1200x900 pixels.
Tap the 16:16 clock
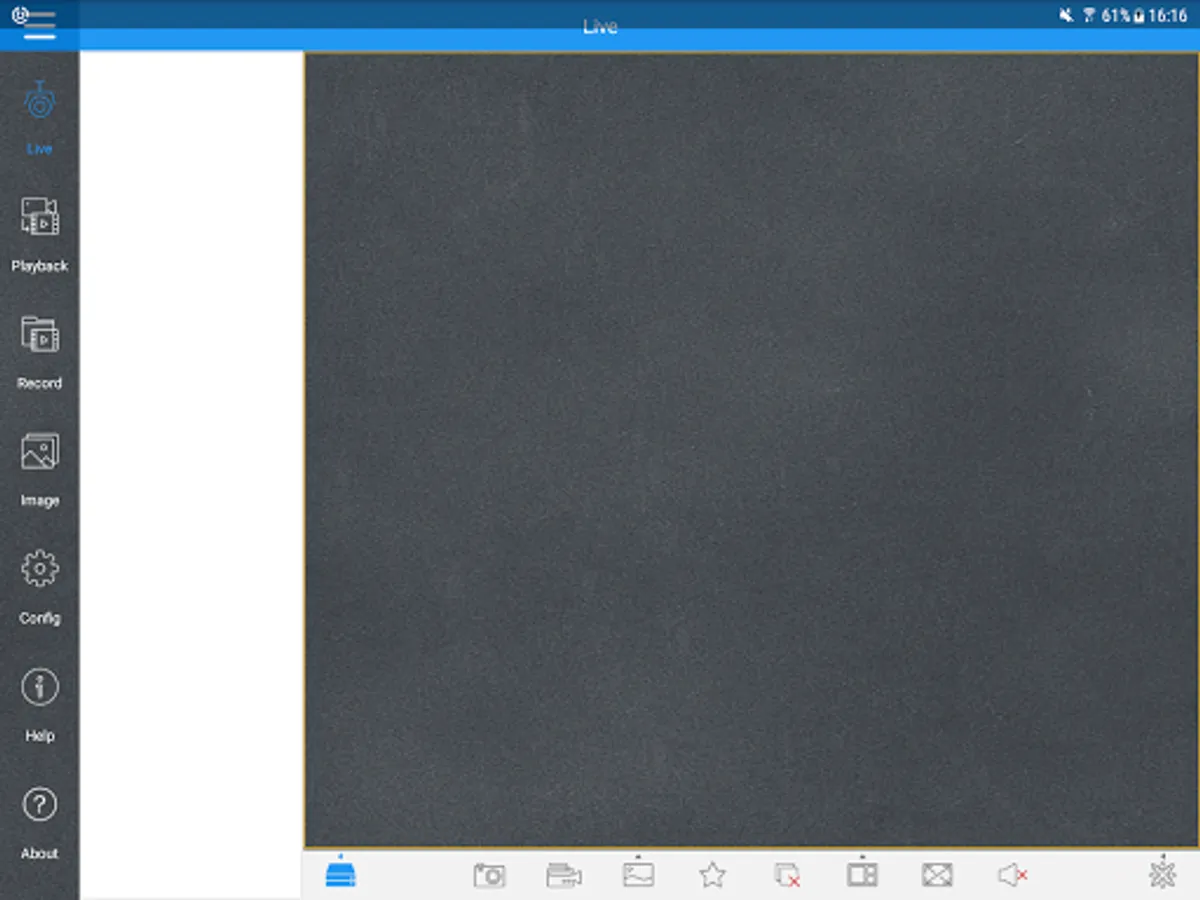(x=1168, y=16)
